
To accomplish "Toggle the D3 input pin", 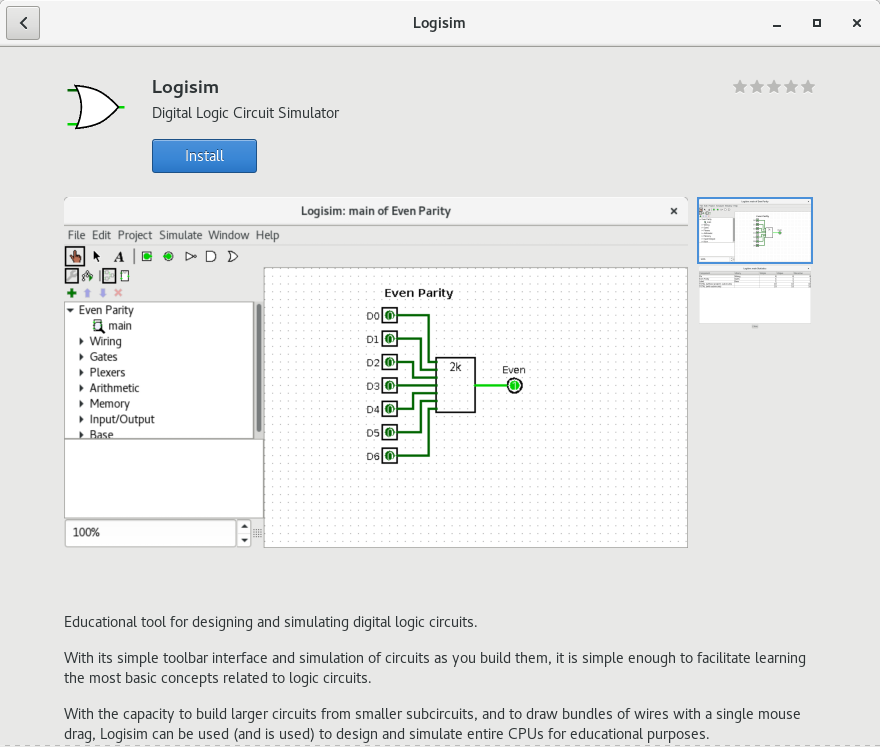I will coord(389,386).
